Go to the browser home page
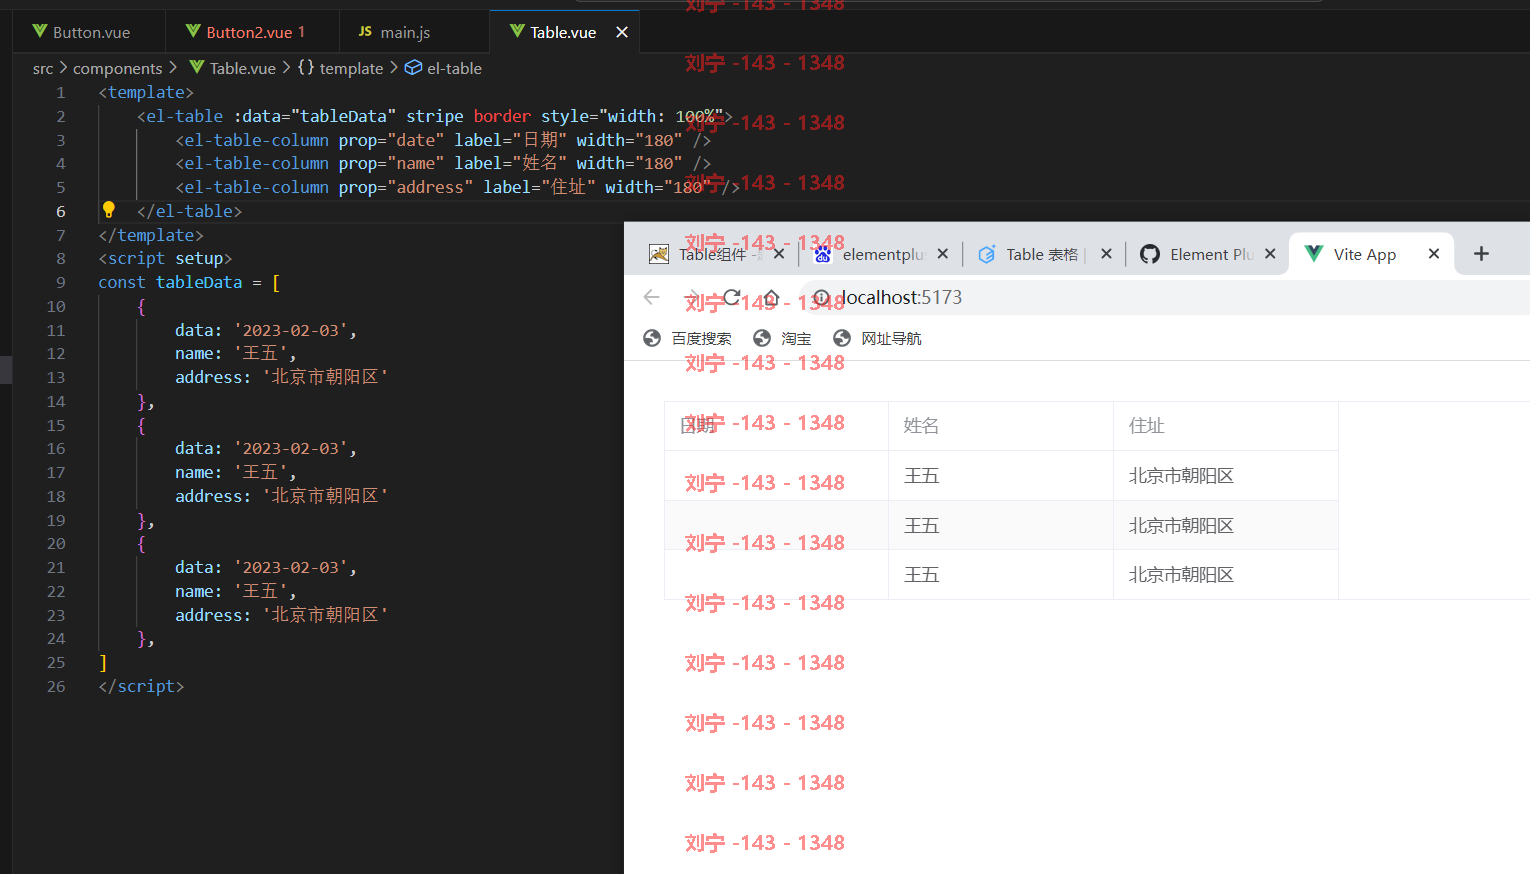1530x874 pixels. (x=771, y=297)
